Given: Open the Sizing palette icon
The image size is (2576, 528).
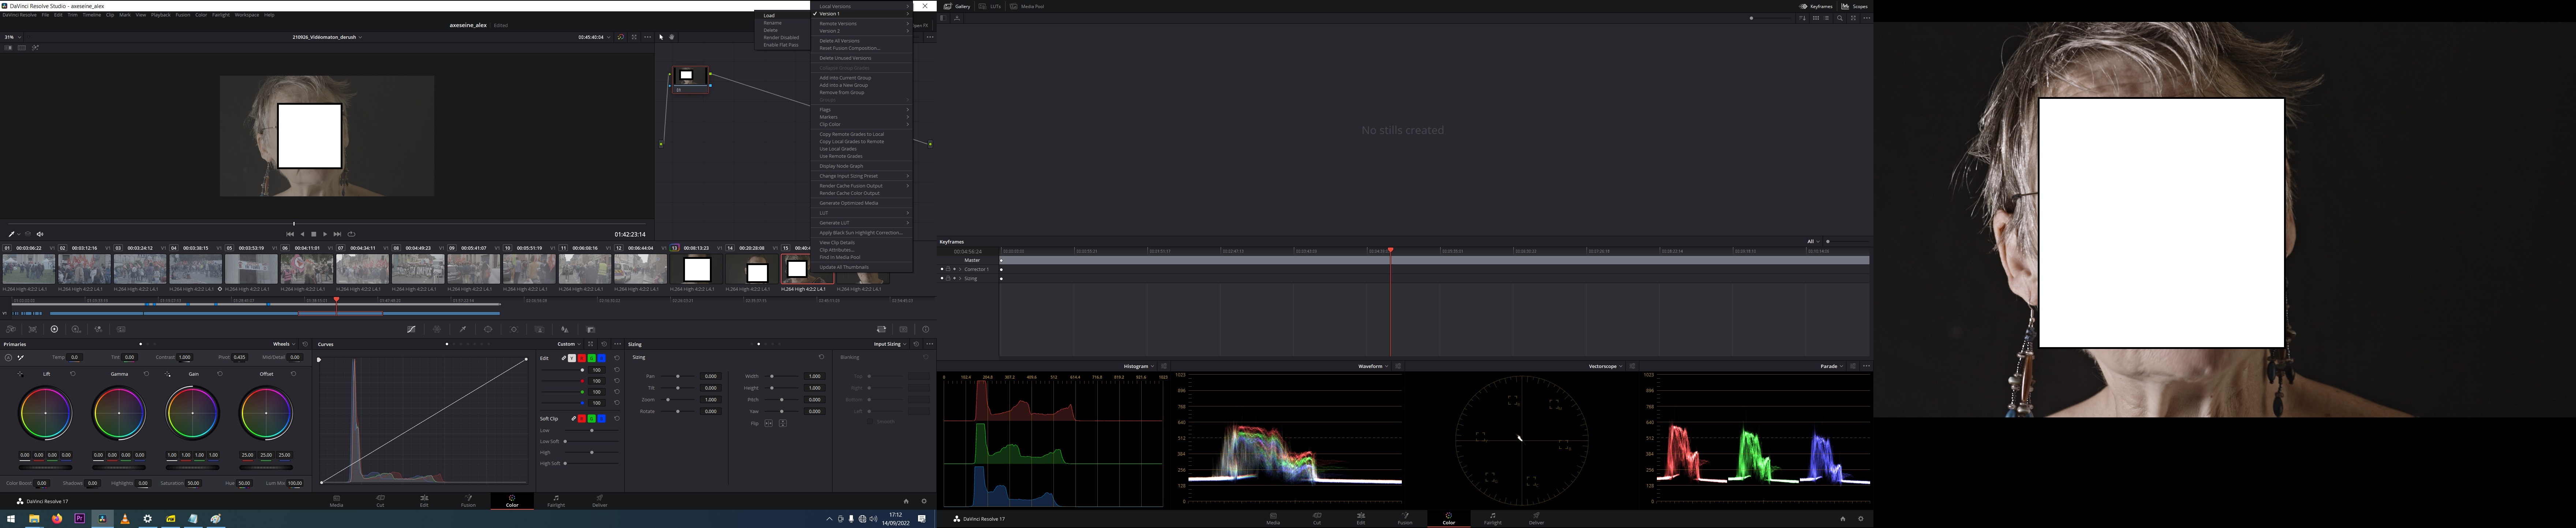Looking at the screenshot, I should tap(882, 329).
